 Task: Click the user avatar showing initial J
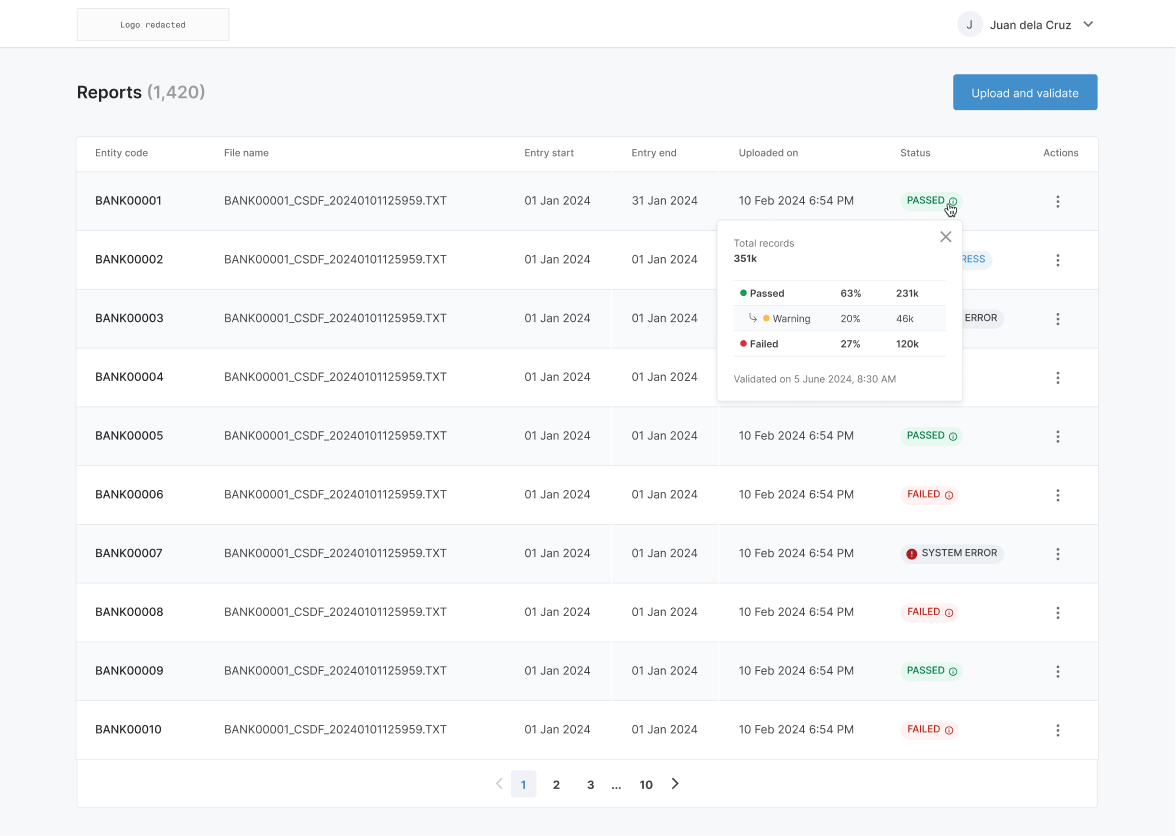[x=969, y=24]
